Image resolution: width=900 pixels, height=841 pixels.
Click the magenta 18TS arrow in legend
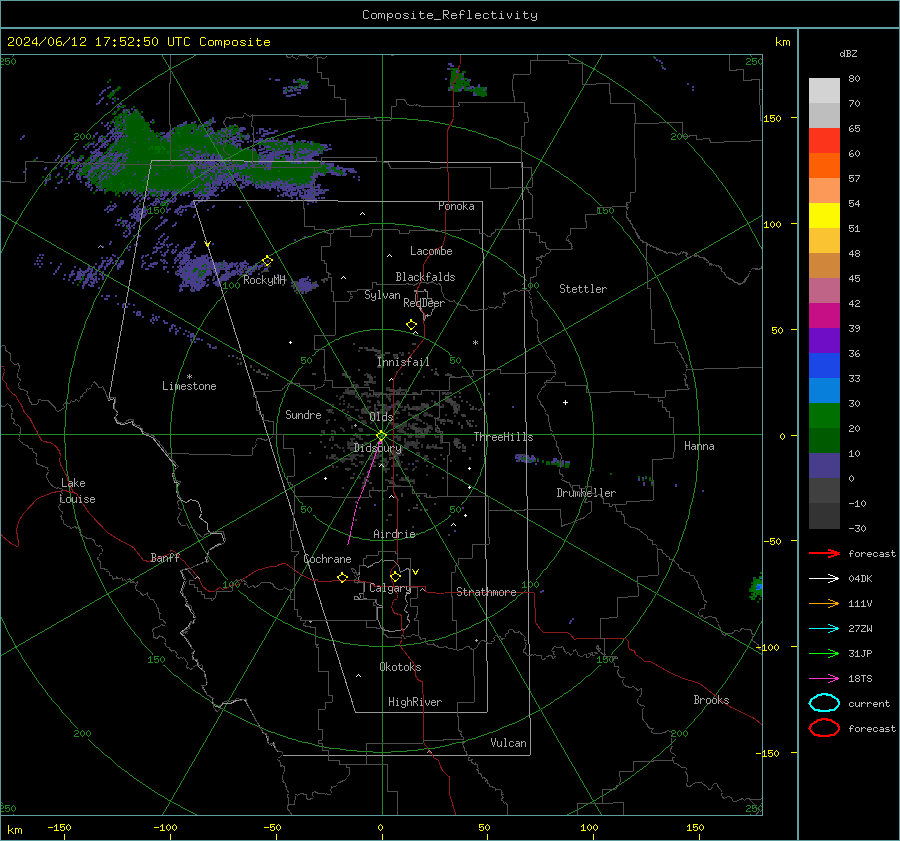pos(824,678)
